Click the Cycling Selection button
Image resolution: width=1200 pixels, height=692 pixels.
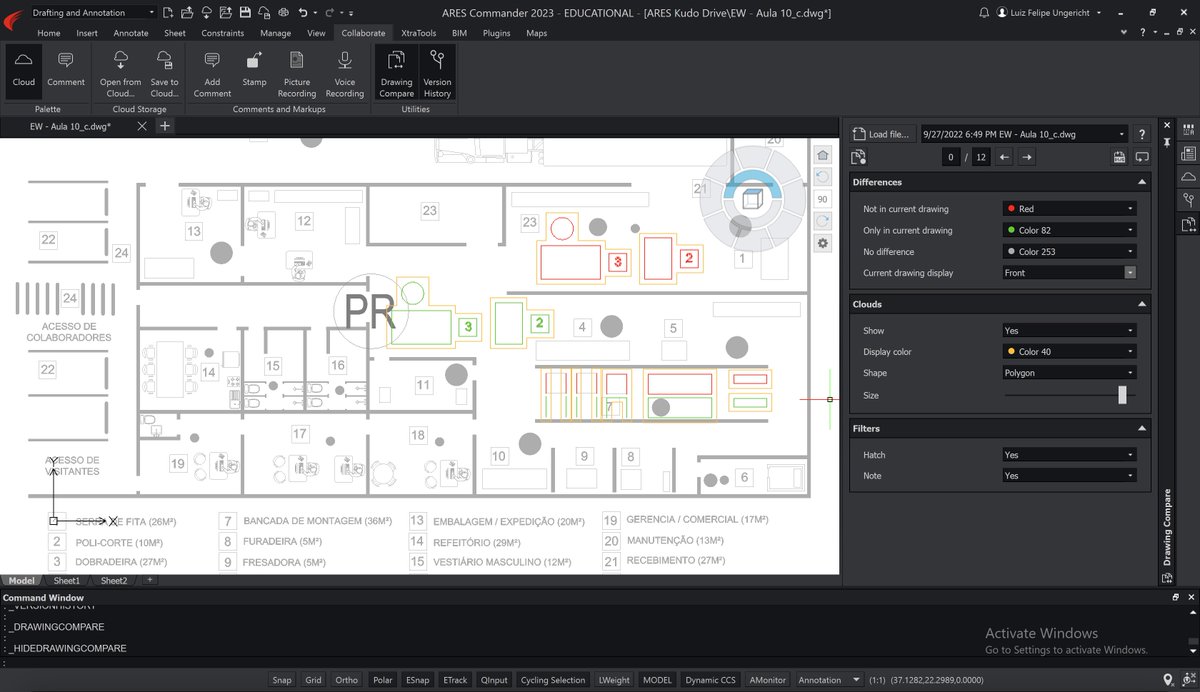coord(553,680)
